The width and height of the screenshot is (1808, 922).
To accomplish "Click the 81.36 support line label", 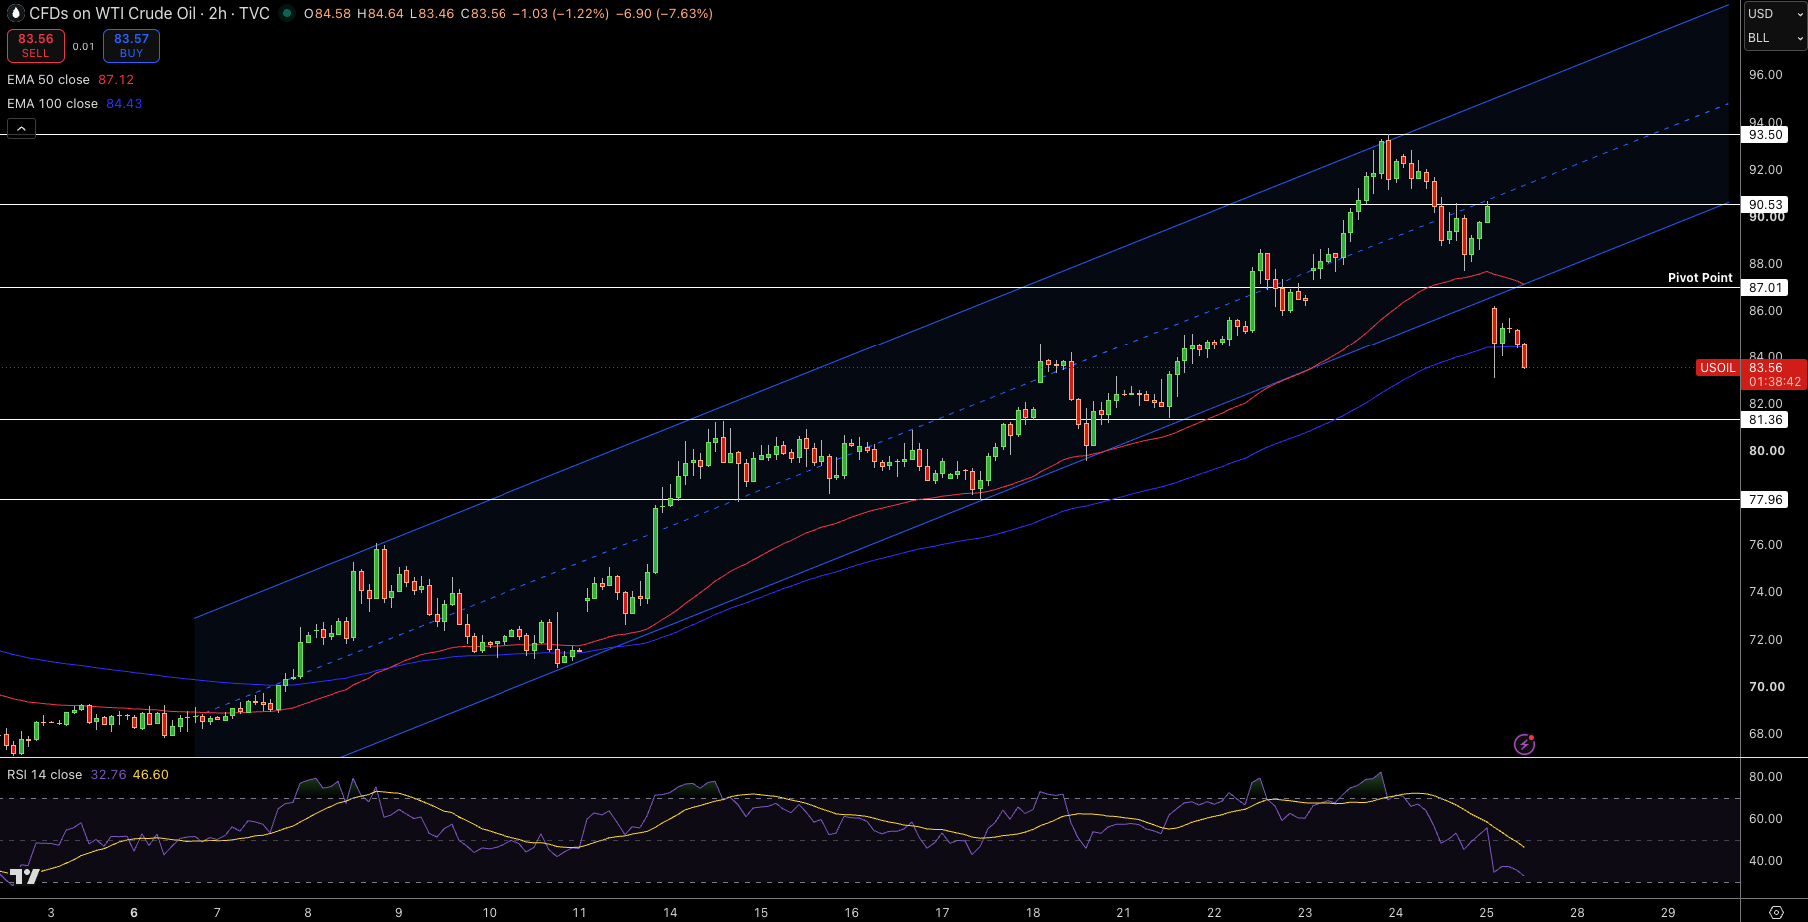I will coord(1765,420).
